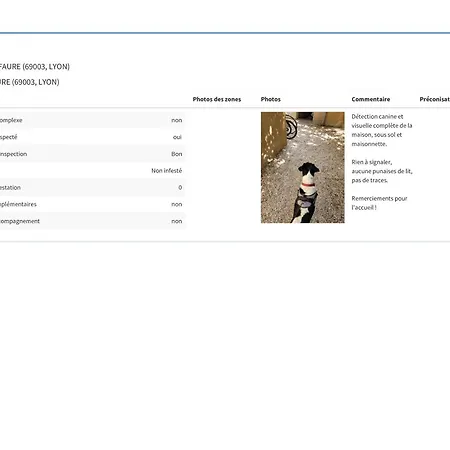
Task: Select the 'estation' row label
Action: pyautogui.click(x=10, y=188)
